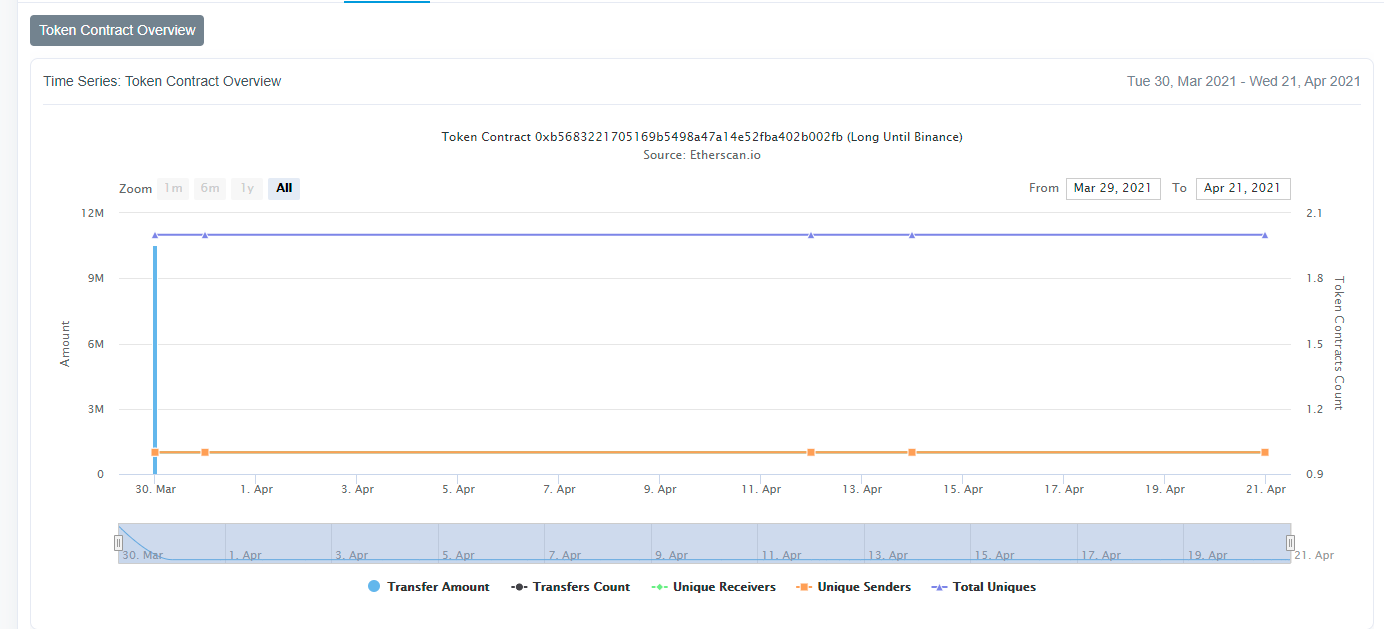The image size is (1384, 629).
Task: Select the 1m zoom range
Action: pos(173,188)
